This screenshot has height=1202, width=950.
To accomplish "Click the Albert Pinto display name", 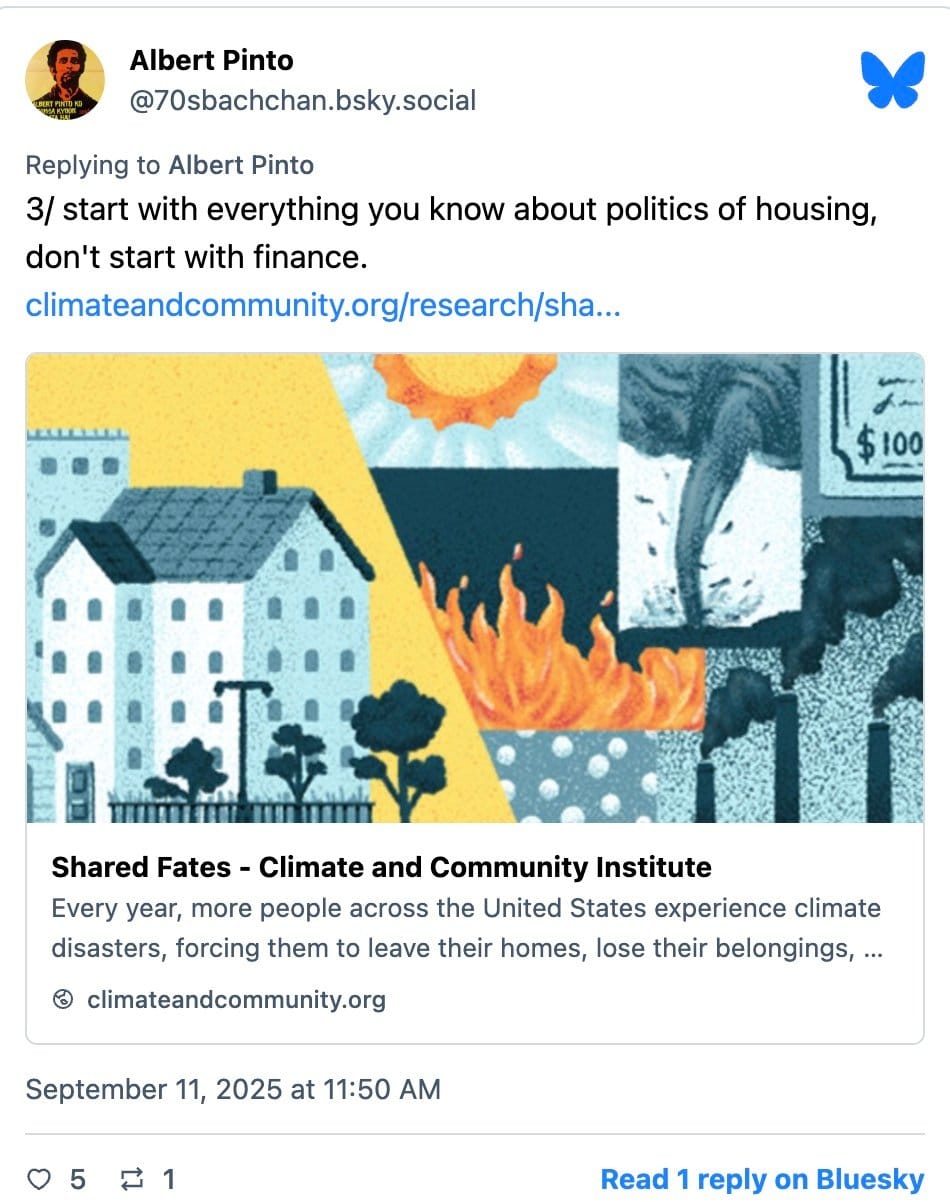I will coord(211,60).
